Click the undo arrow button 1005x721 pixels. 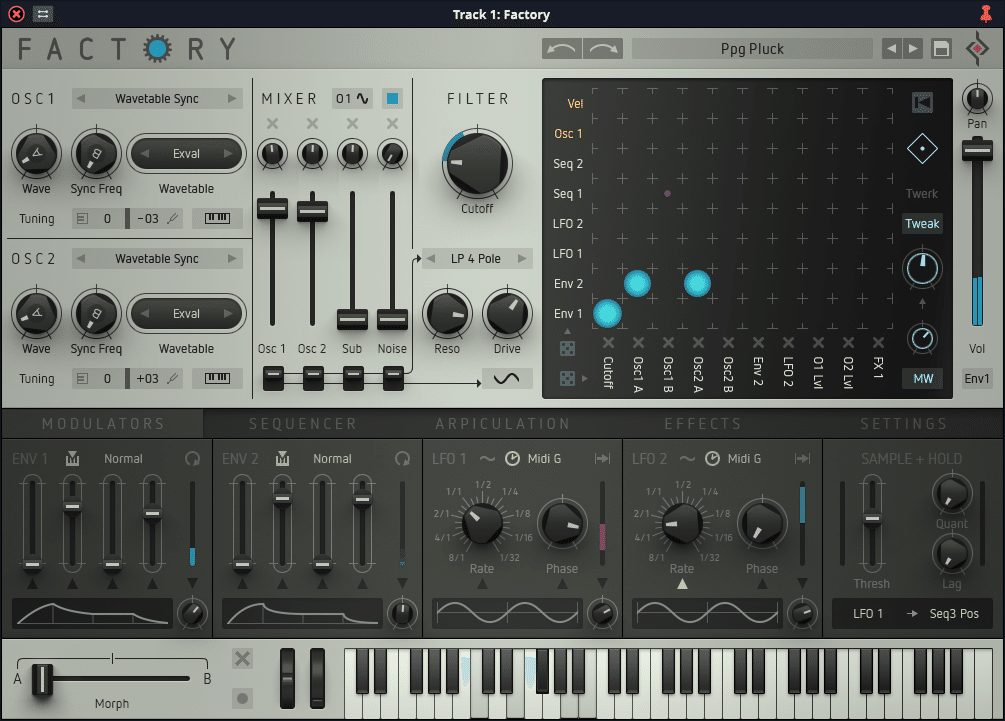pos(561,49)
